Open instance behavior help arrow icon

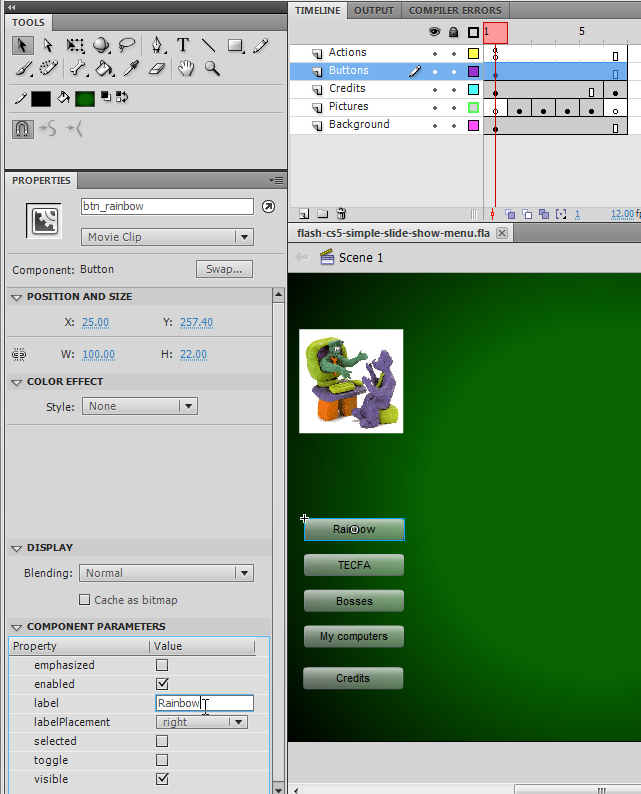268,207
